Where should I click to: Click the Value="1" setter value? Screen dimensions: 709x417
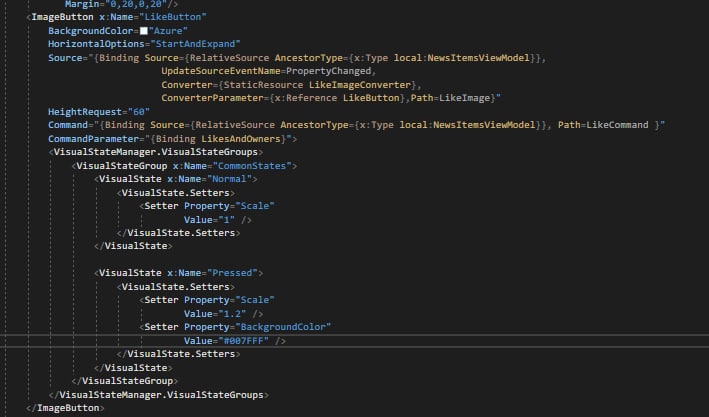(209, 220)
